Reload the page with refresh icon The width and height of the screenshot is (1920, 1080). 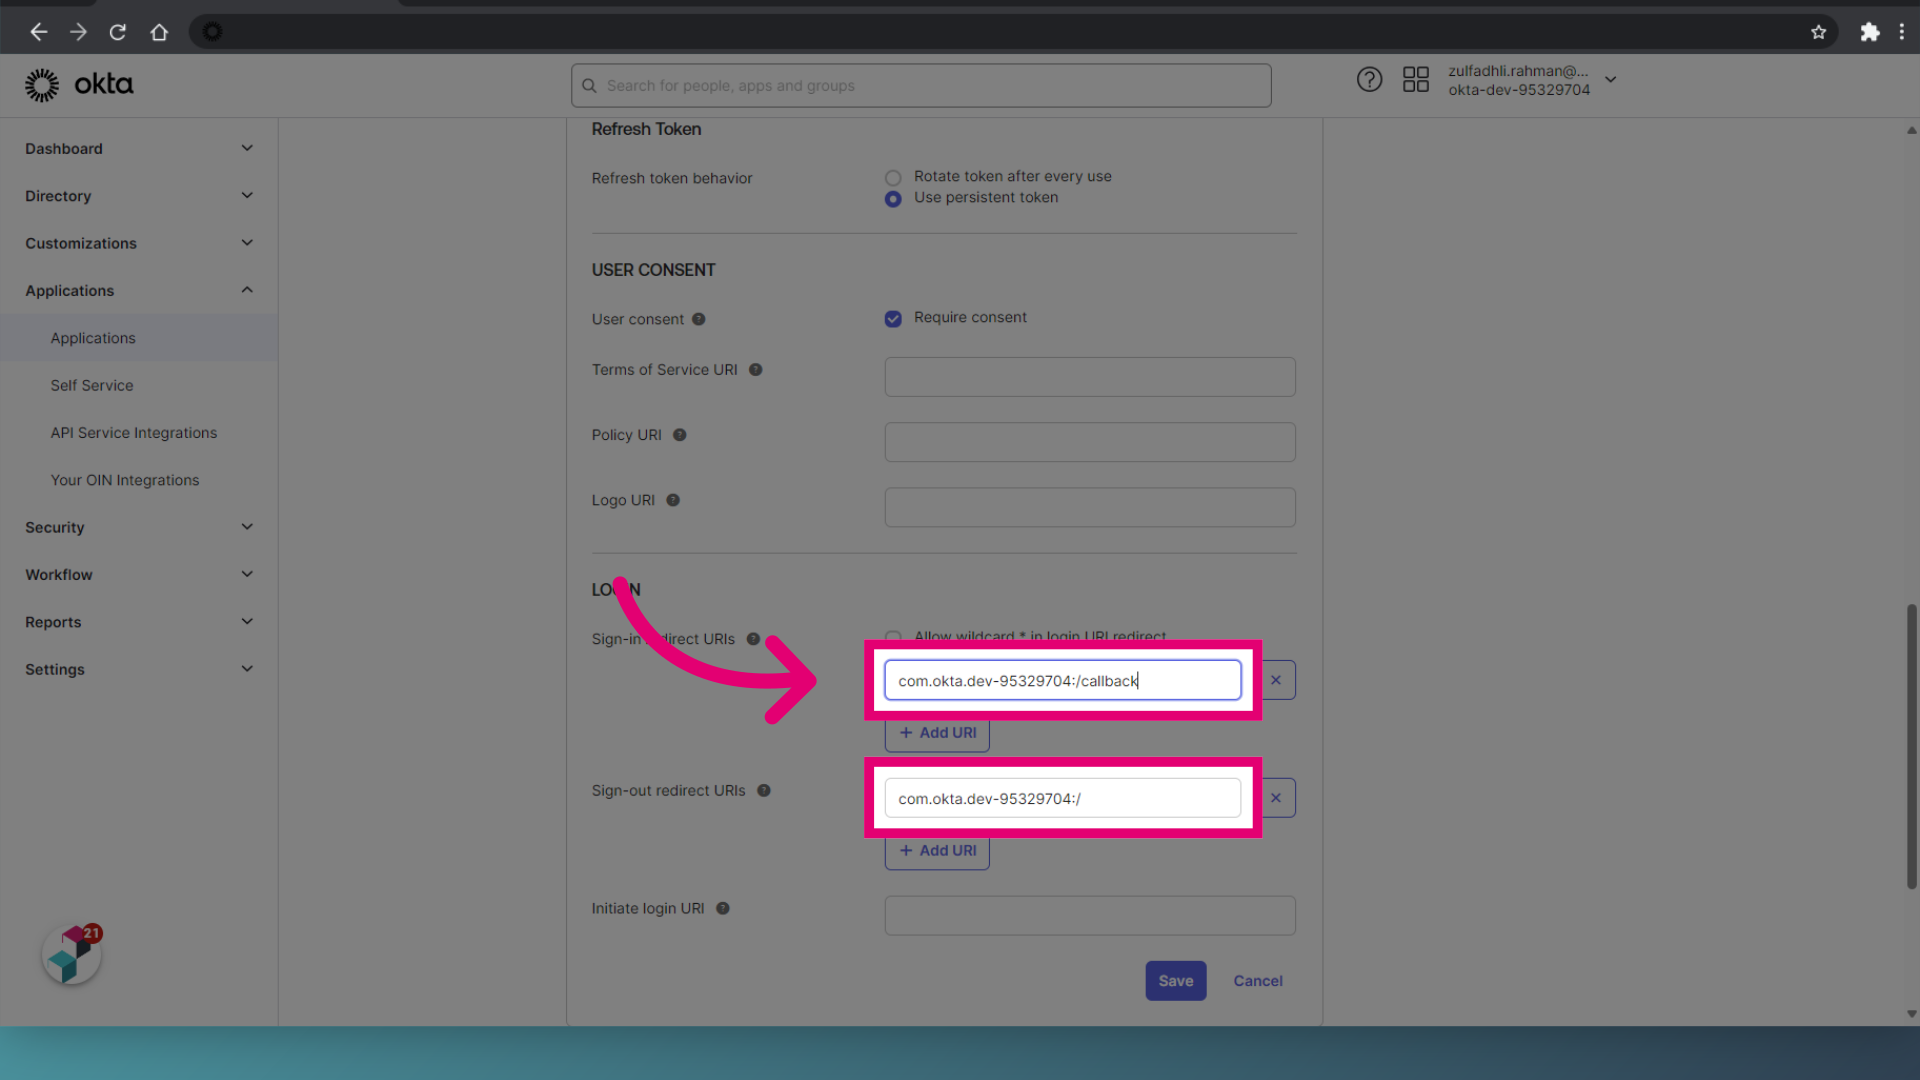point(118,32)
